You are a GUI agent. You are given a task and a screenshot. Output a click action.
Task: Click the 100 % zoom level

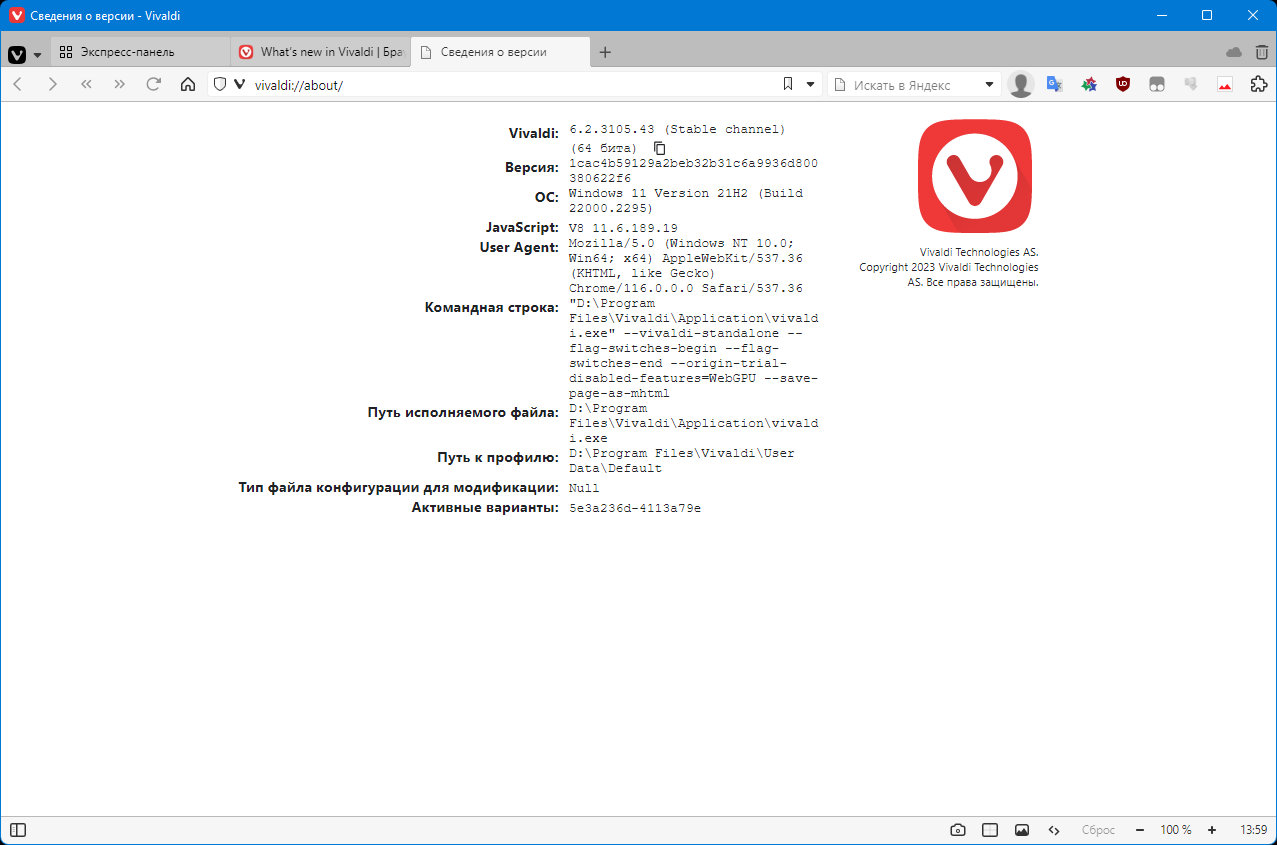[x=1176, y=830]
